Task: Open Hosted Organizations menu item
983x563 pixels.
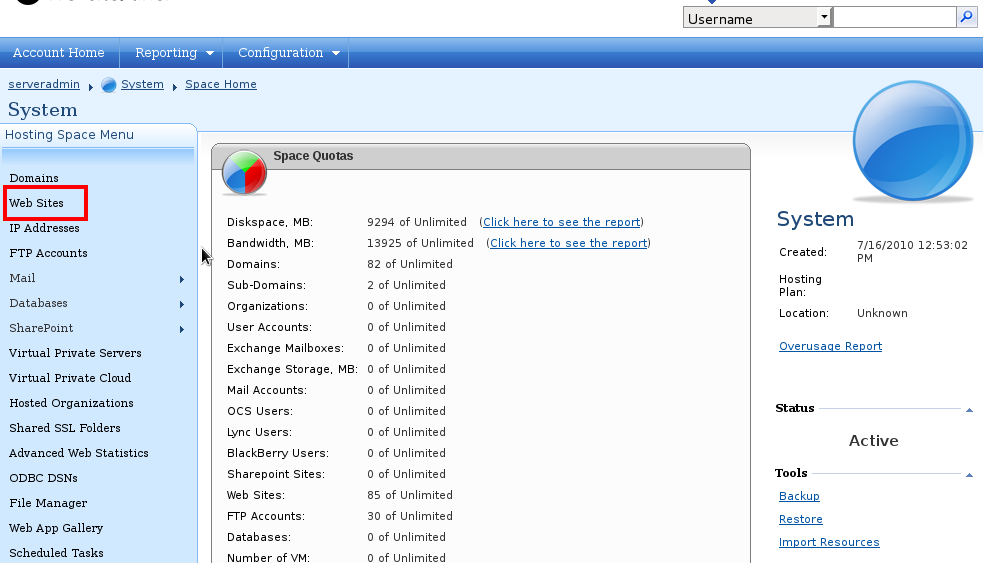Action: click(71, 403)
